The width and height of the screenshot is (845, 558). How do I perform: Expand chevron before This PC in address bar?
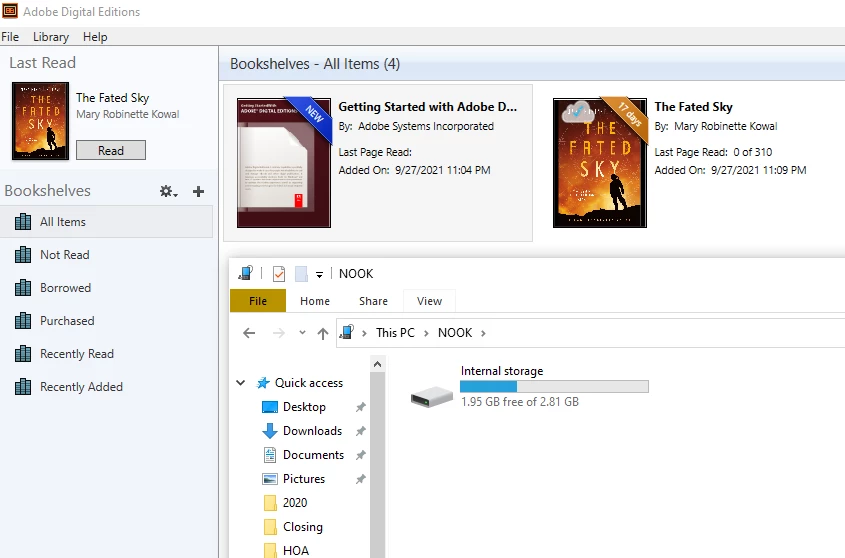[365, 333]
